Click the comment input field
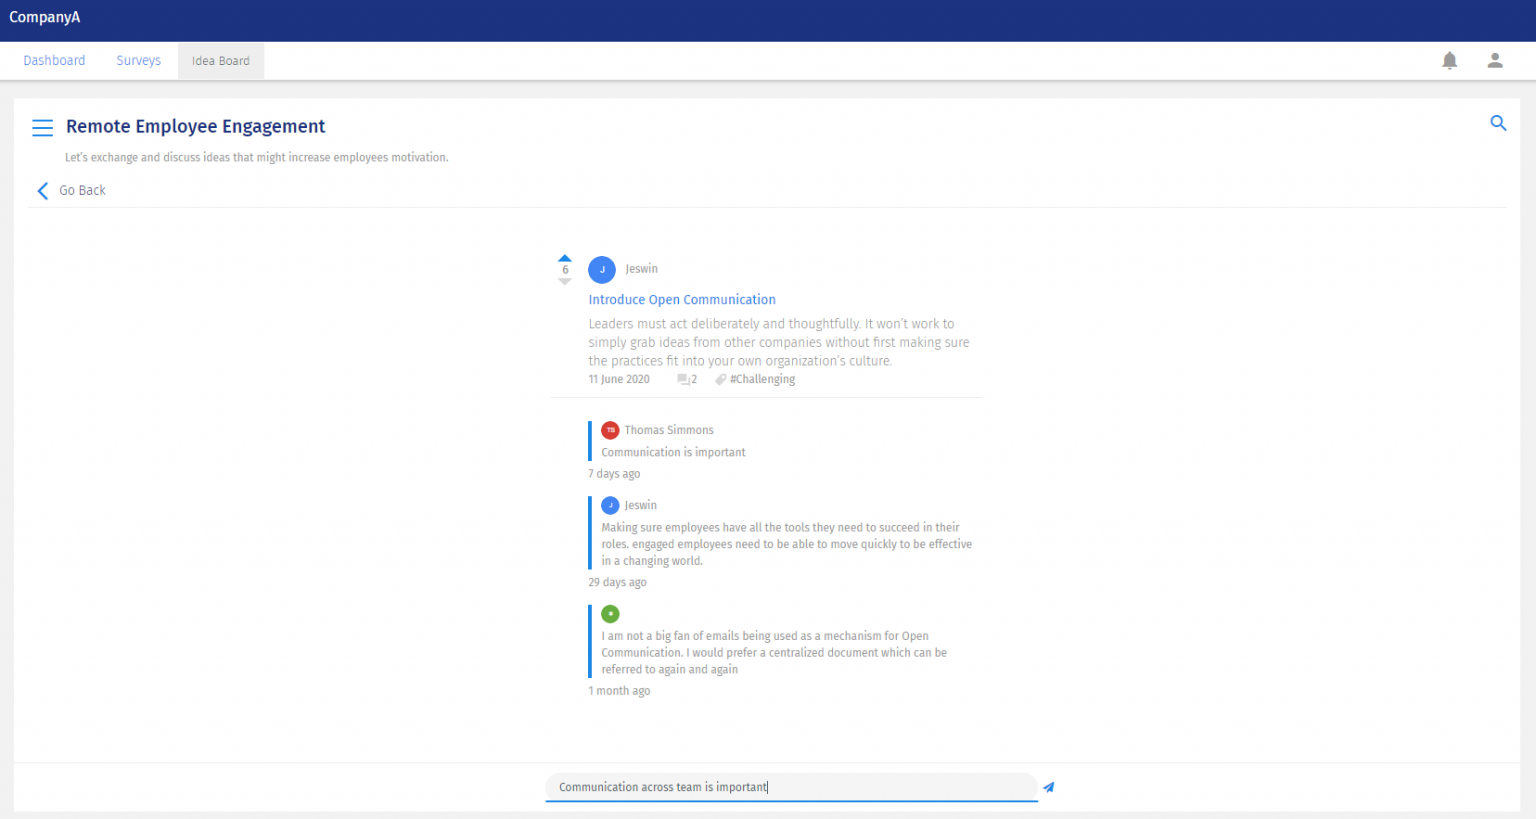The height and width of the screenshot is (819, 1536). click(790, 787)
